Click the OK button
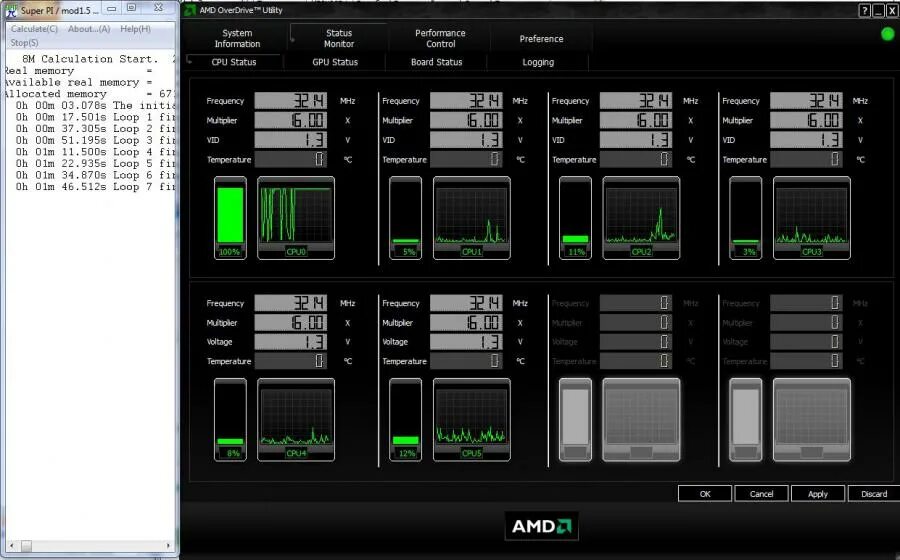The height and width of the screenshot is (560, 900). tap(705, 493)
